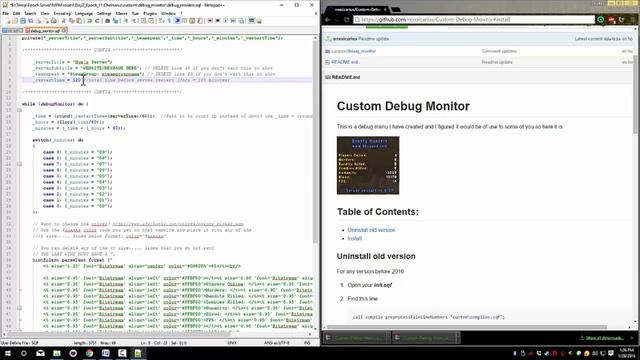Click the github.com address bar
The height and width of the screenshot is (360, 640).
click(x=473, y=20)
